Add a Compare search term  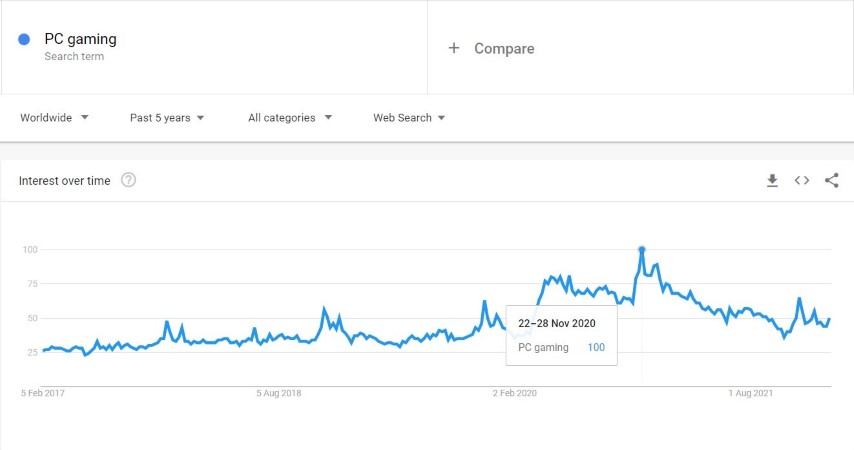click(504, 48)
